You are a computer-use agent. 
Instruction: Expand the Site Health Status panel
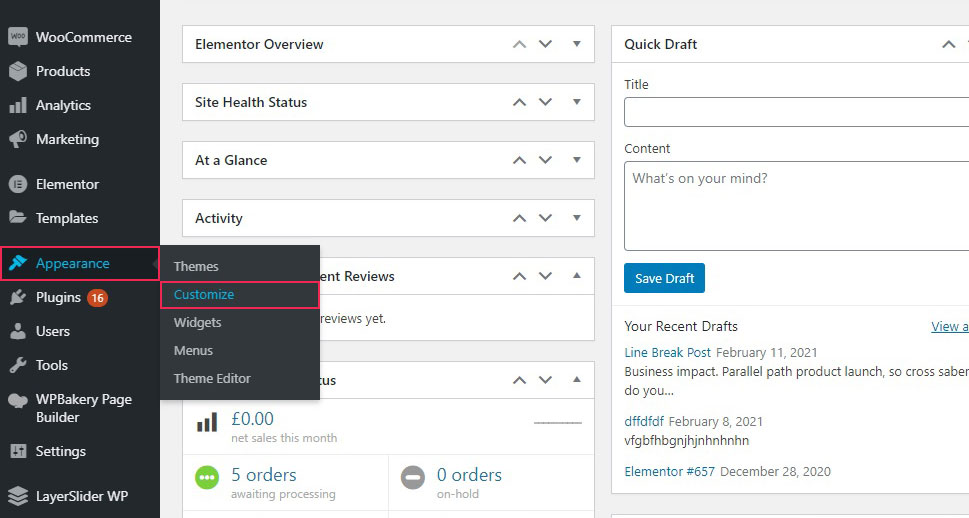point(577,102)
